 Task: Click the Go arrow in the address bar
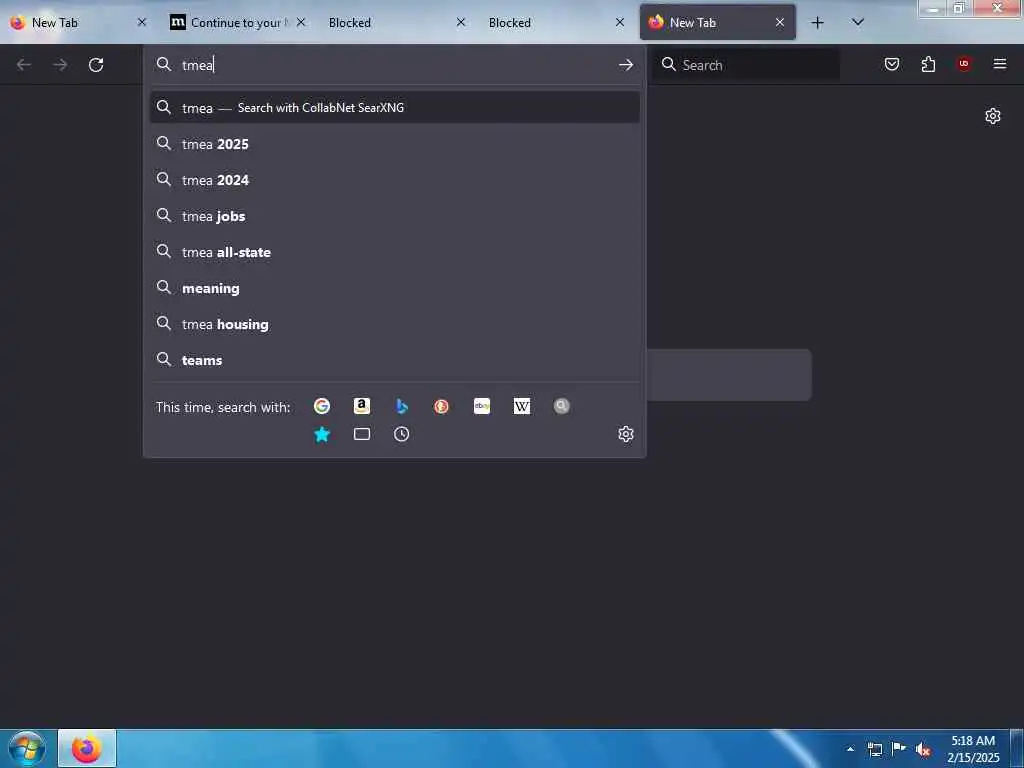click(x=626, y=65)
